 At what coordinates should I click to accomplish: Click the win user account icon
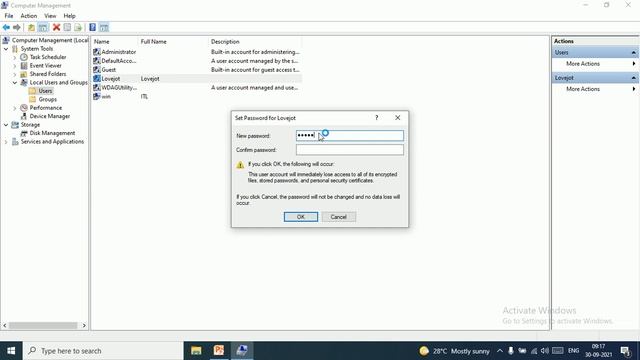click(x=97, y=97)
